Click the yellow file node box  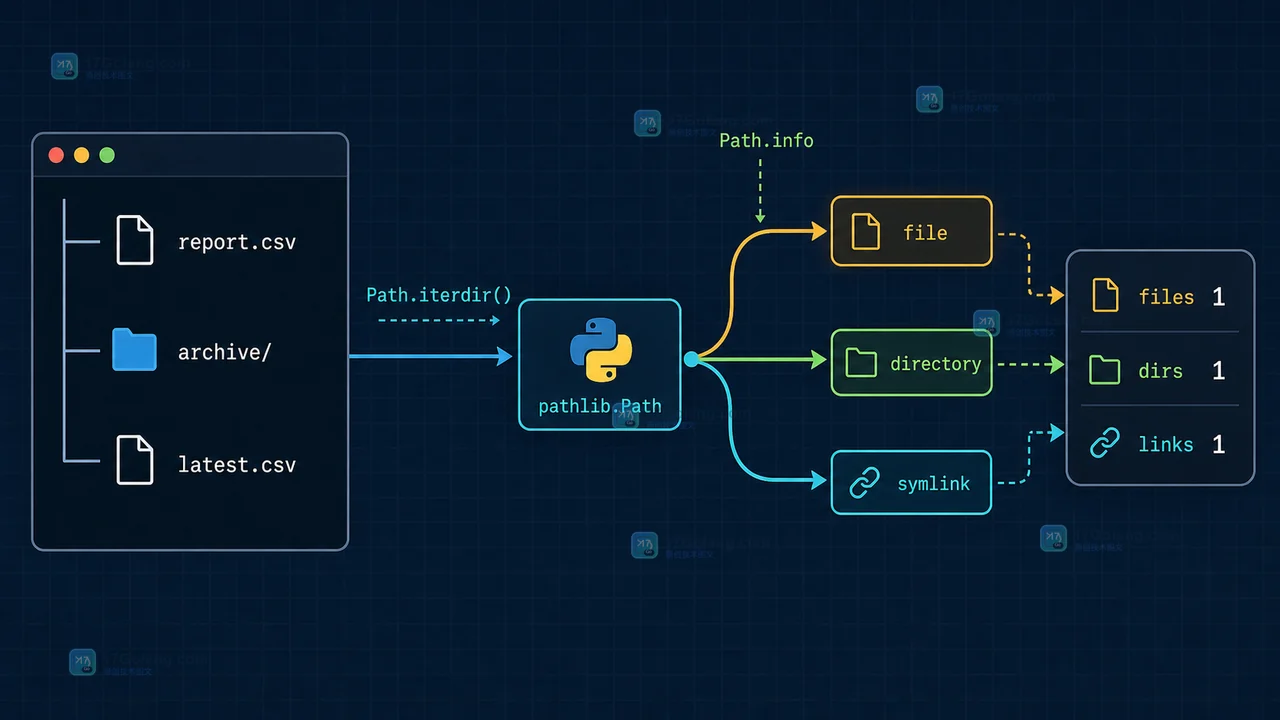pos(911,231)
